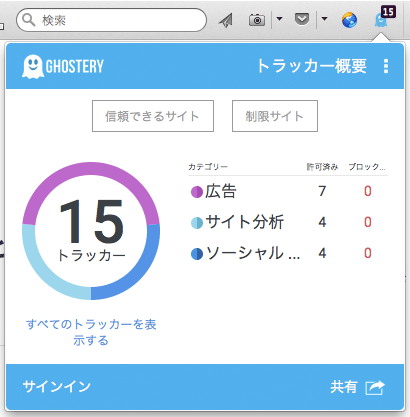410x417 pixels.
Task: Click allowed count 7 for 広告
Action: (x=322, y=191)
